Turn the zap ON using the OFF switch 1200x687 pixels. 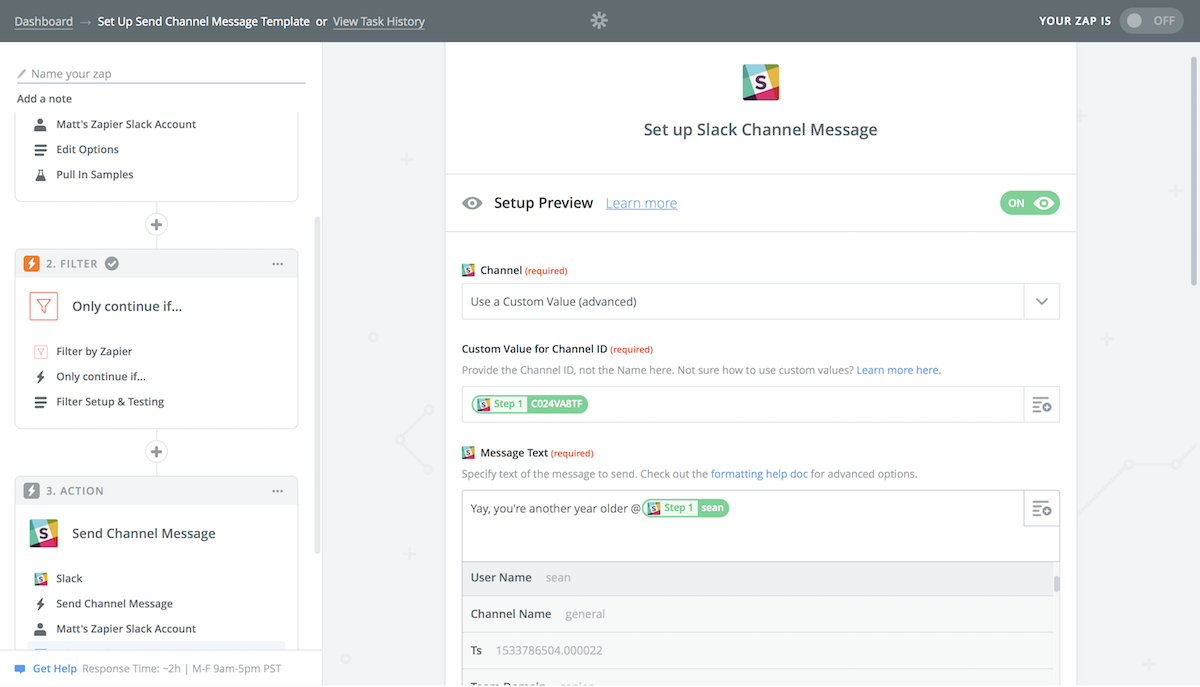click(x=1151, y=19)
